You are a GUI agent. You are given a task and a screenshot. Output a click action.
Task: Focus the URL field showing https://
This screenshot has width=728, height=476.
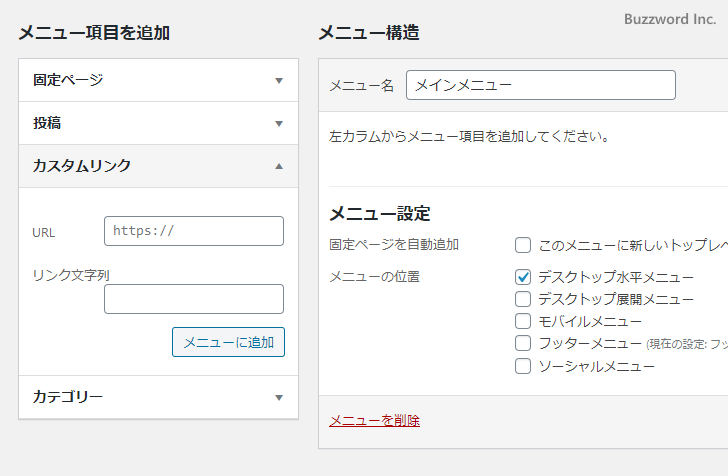point(193,231)
